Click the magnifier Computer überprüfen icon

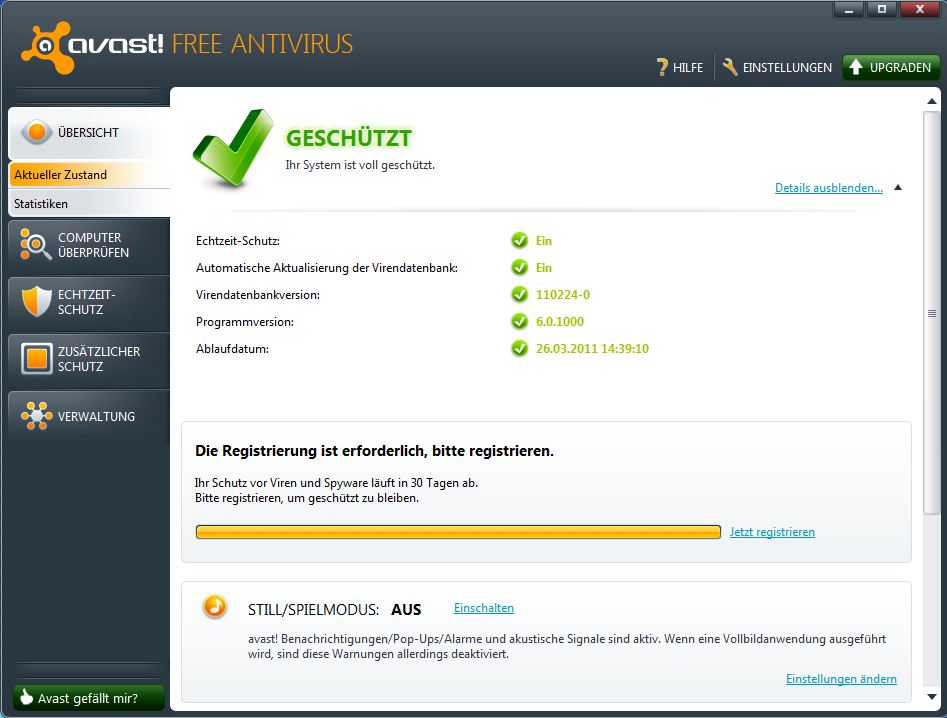click(x=35, y=245)
